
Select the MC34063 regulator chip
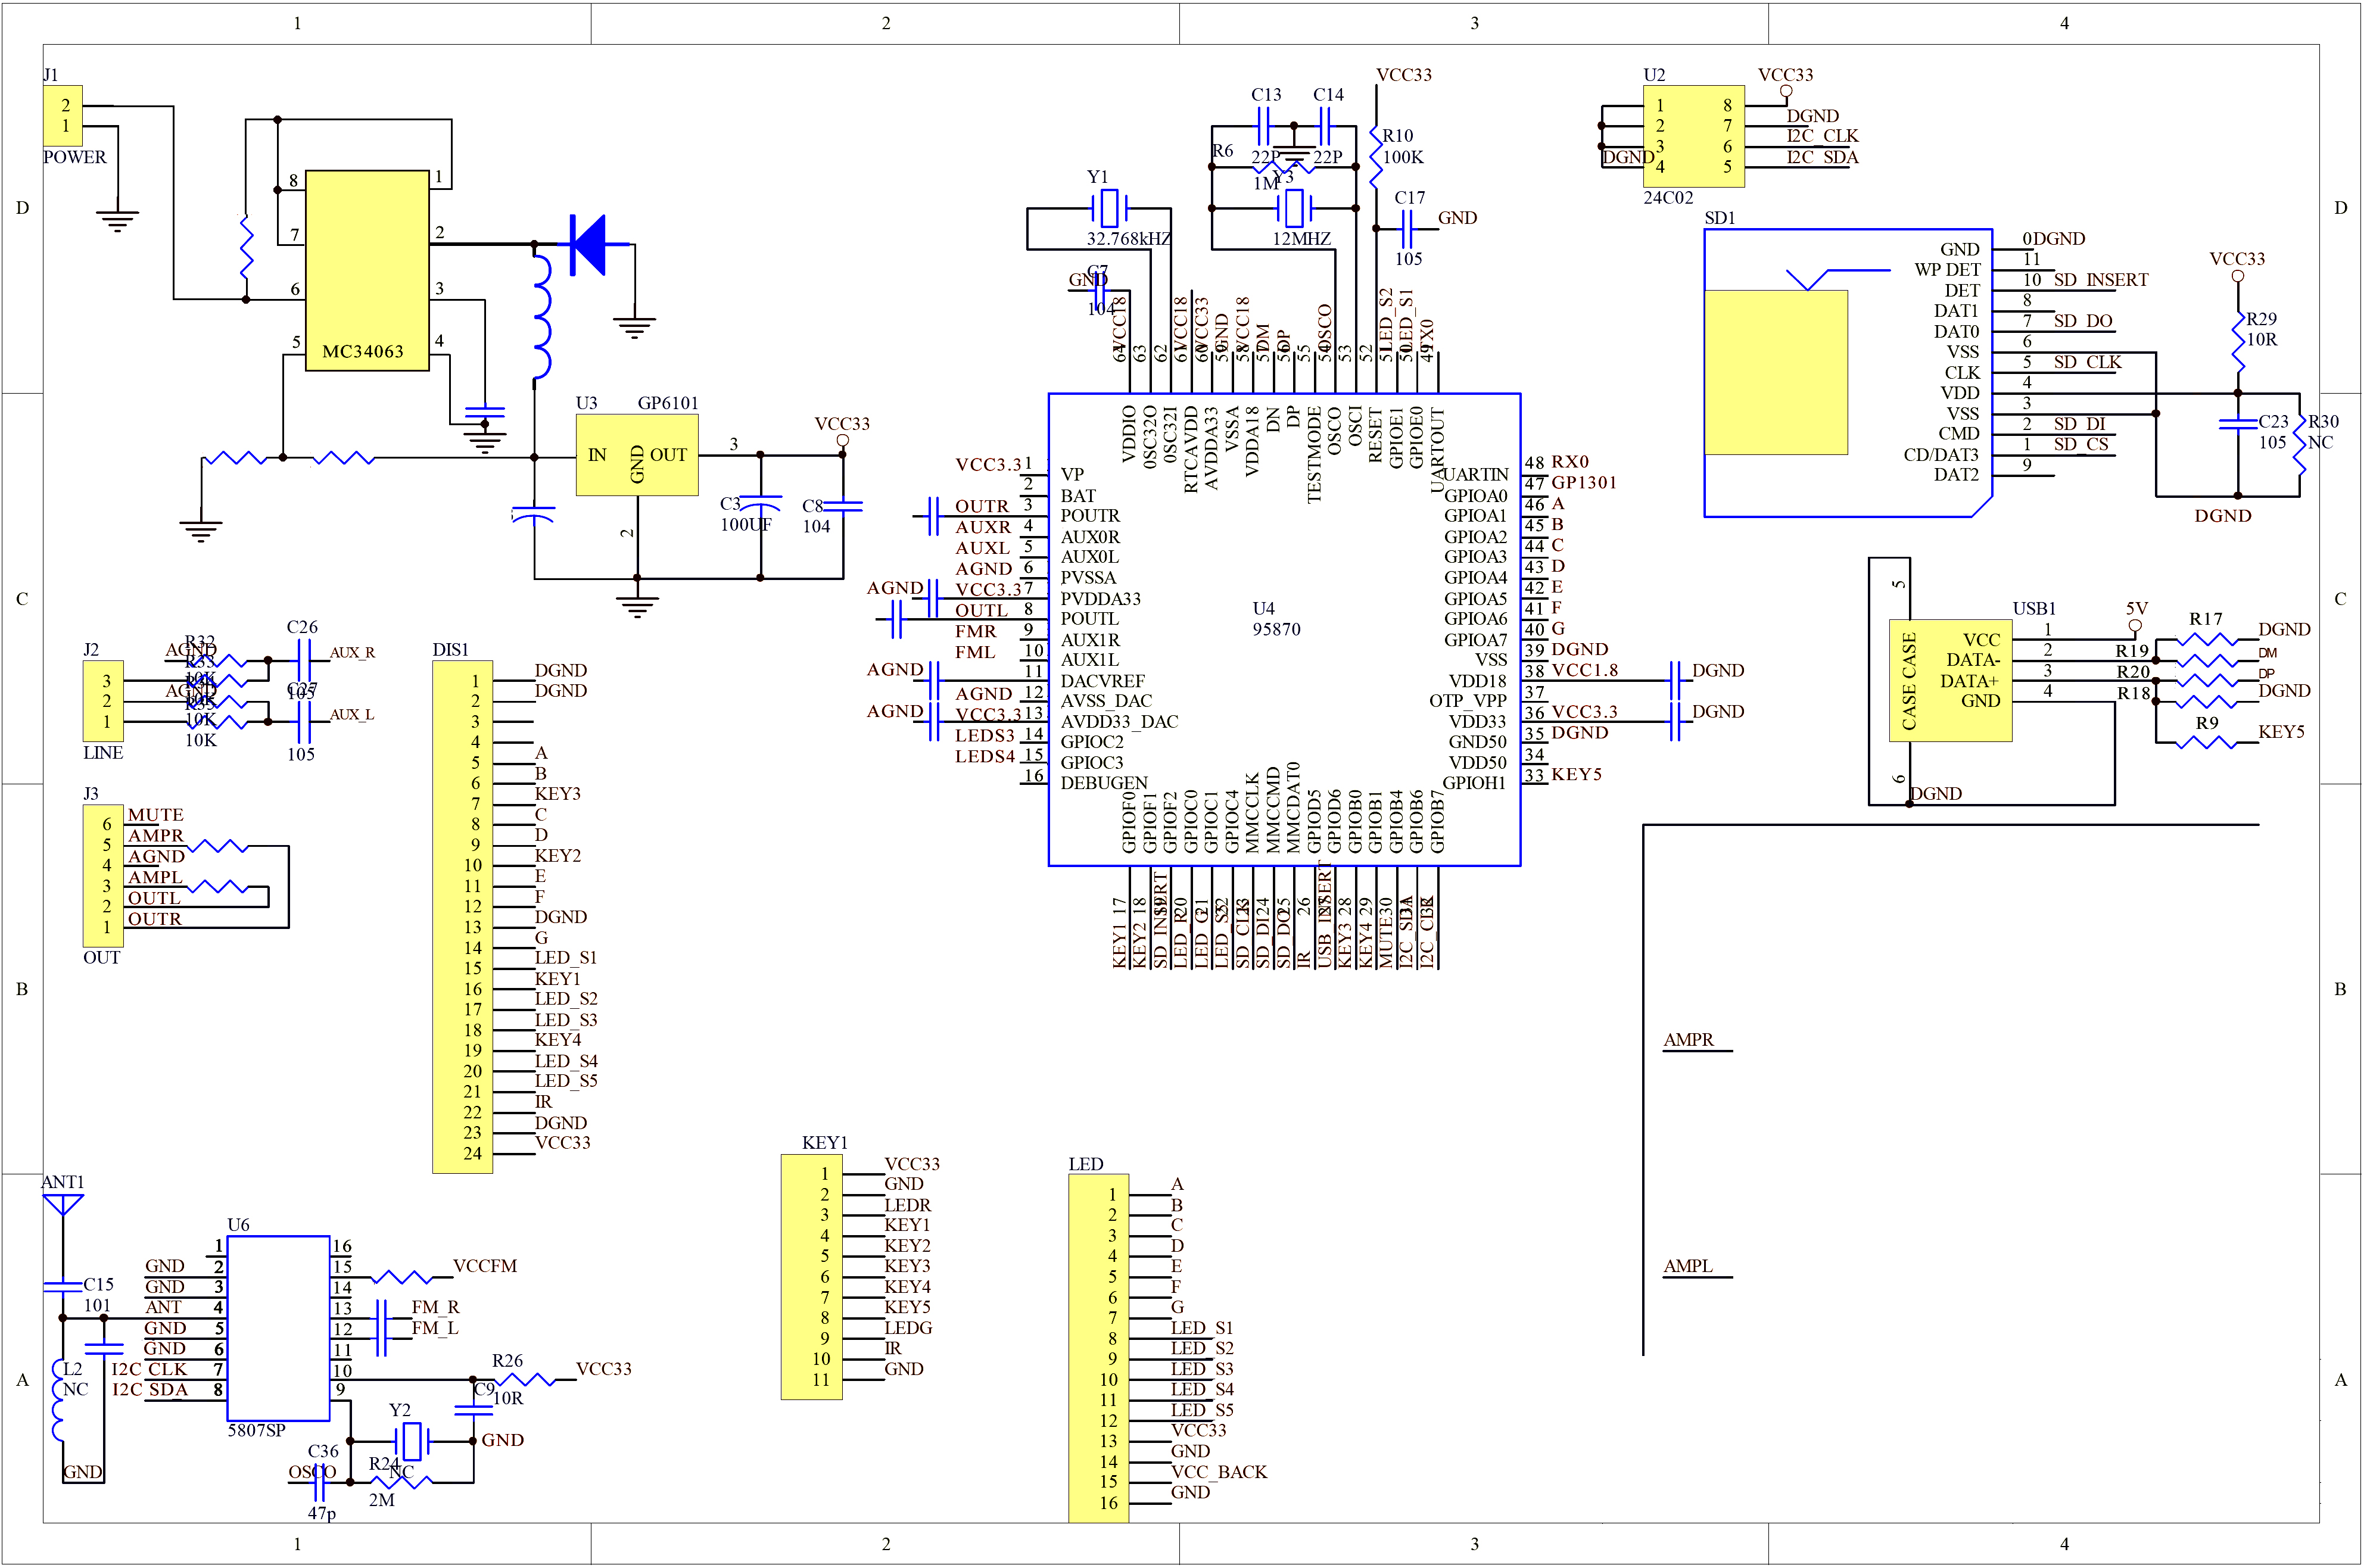pyautogui.click(x=367, y=271)
